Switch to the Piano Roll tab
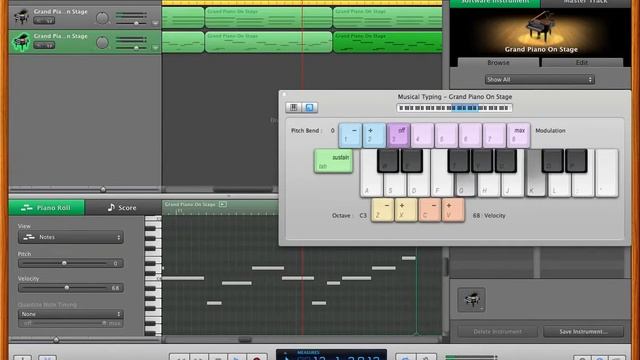The image size is (640, 360). [47, 208]
